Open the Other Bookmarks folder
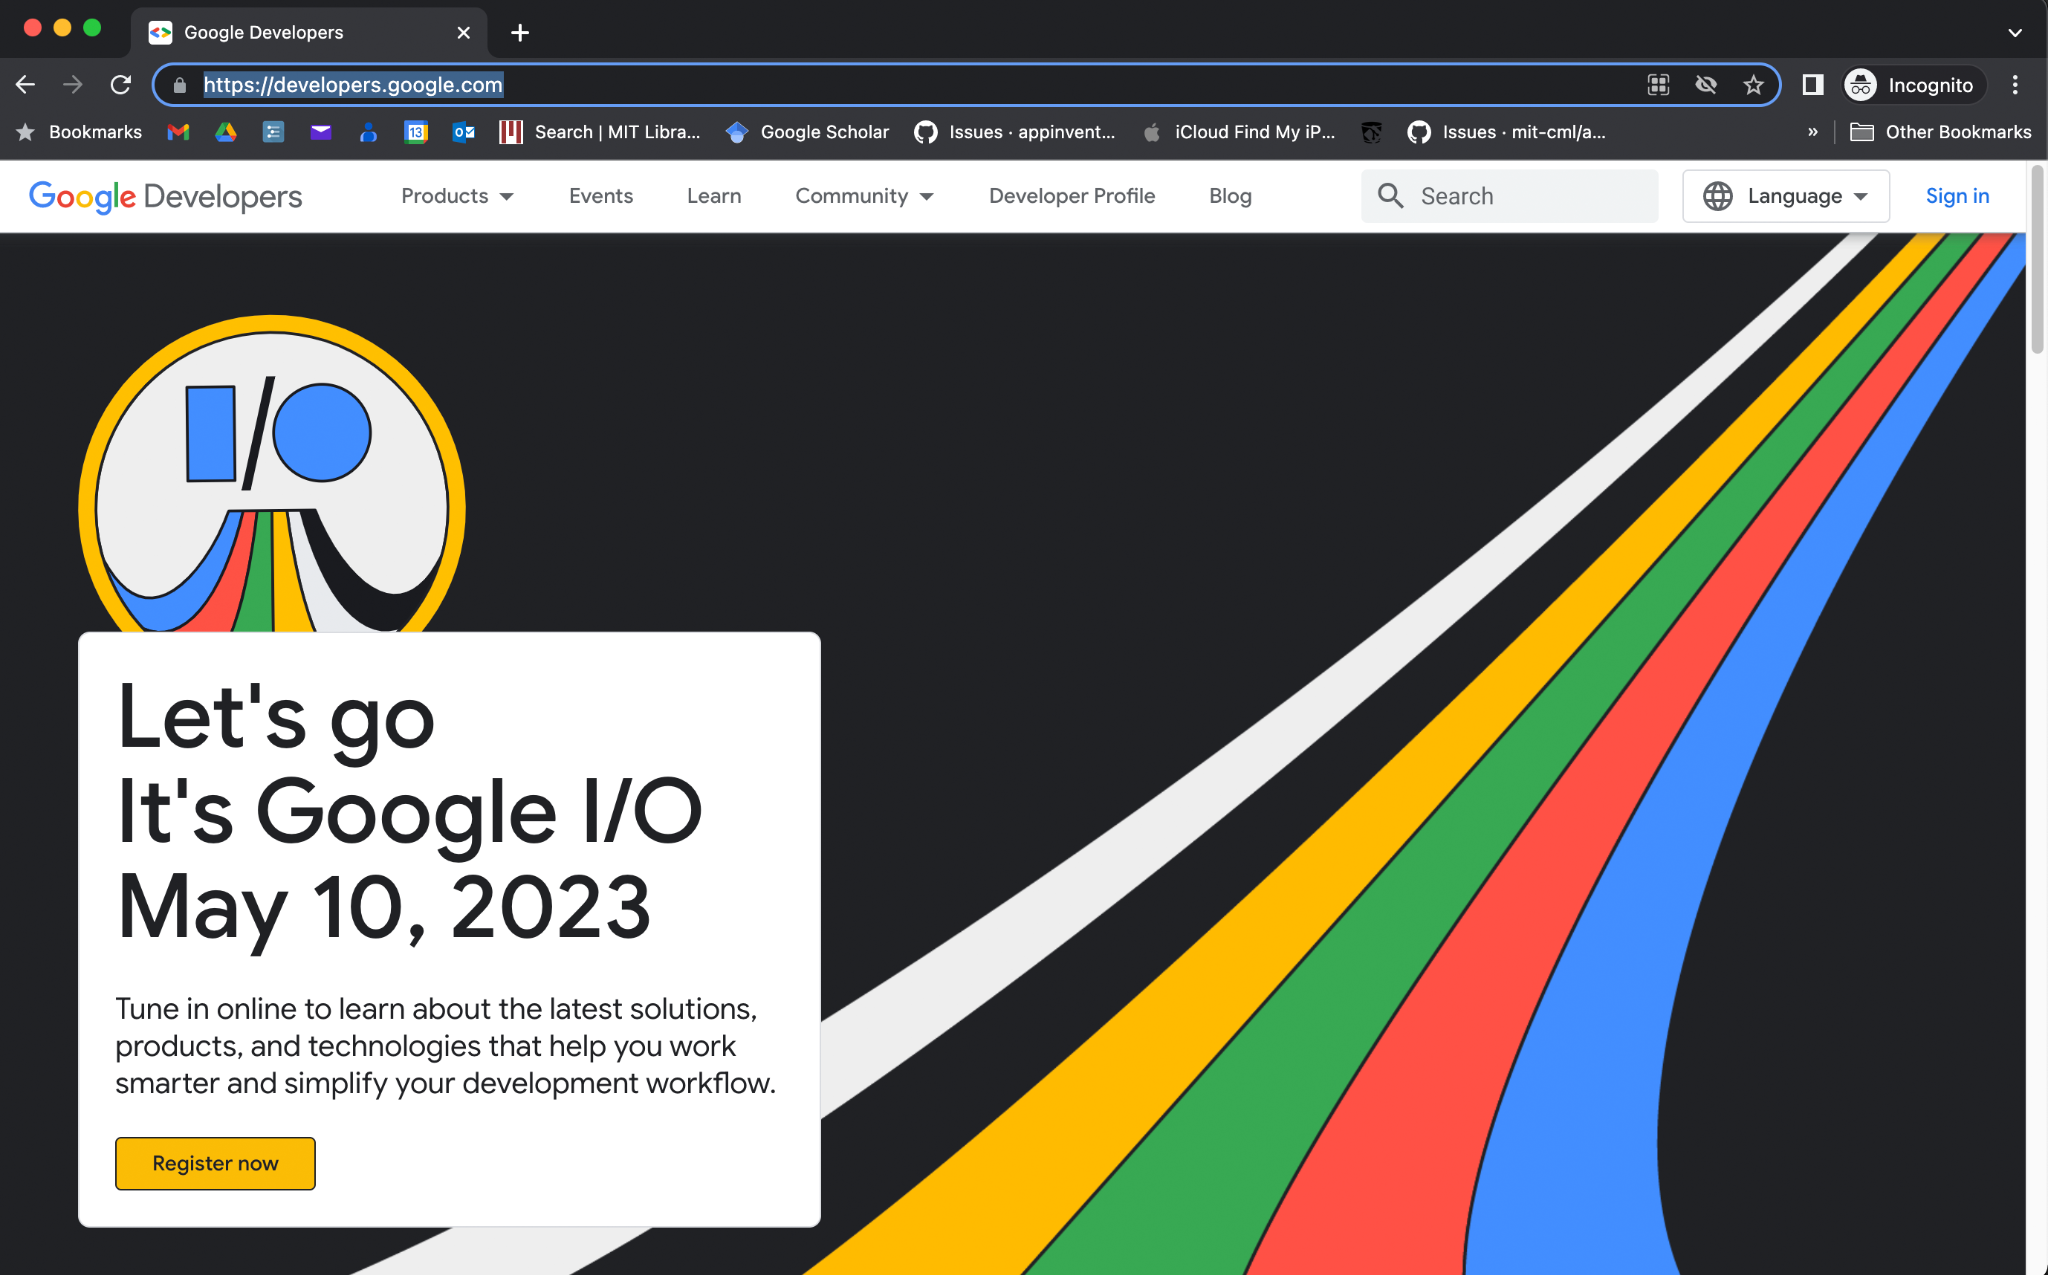This screenshot has height=1275, width=2048. coord(1941,132)
